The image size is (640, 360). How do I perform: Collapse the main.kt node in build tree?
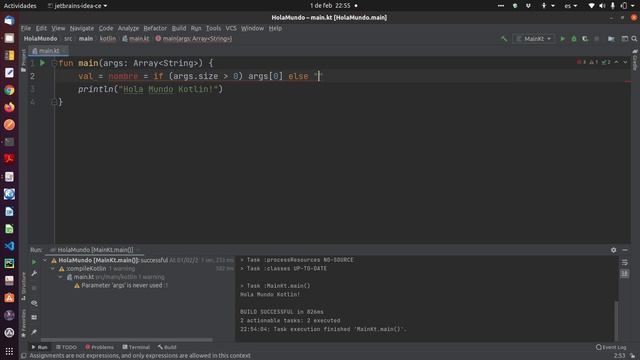(x=60, y=277)
